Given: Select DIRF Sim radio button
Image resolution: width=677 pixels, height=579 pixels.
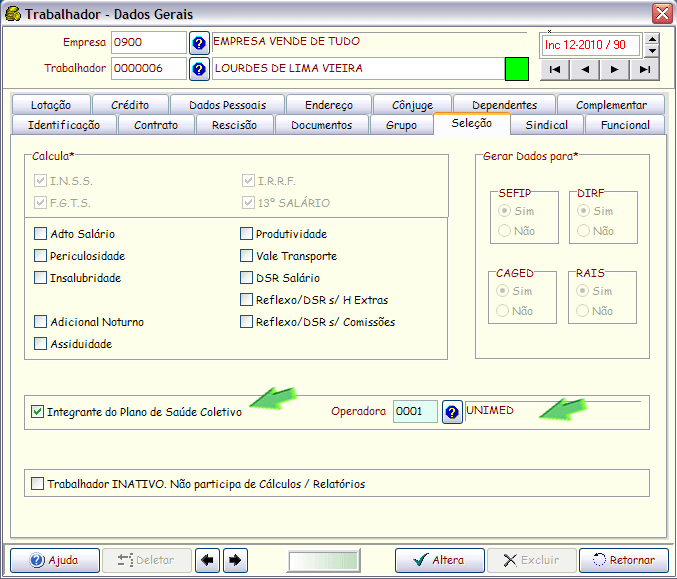Looking at the screenshot, I should coord(583,211).
